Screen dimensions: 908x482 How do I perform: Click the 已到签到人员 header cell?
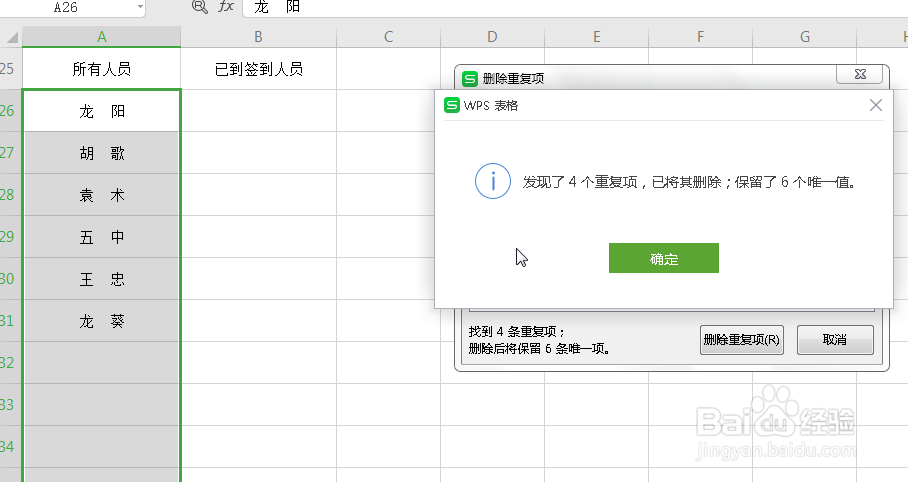258,69
